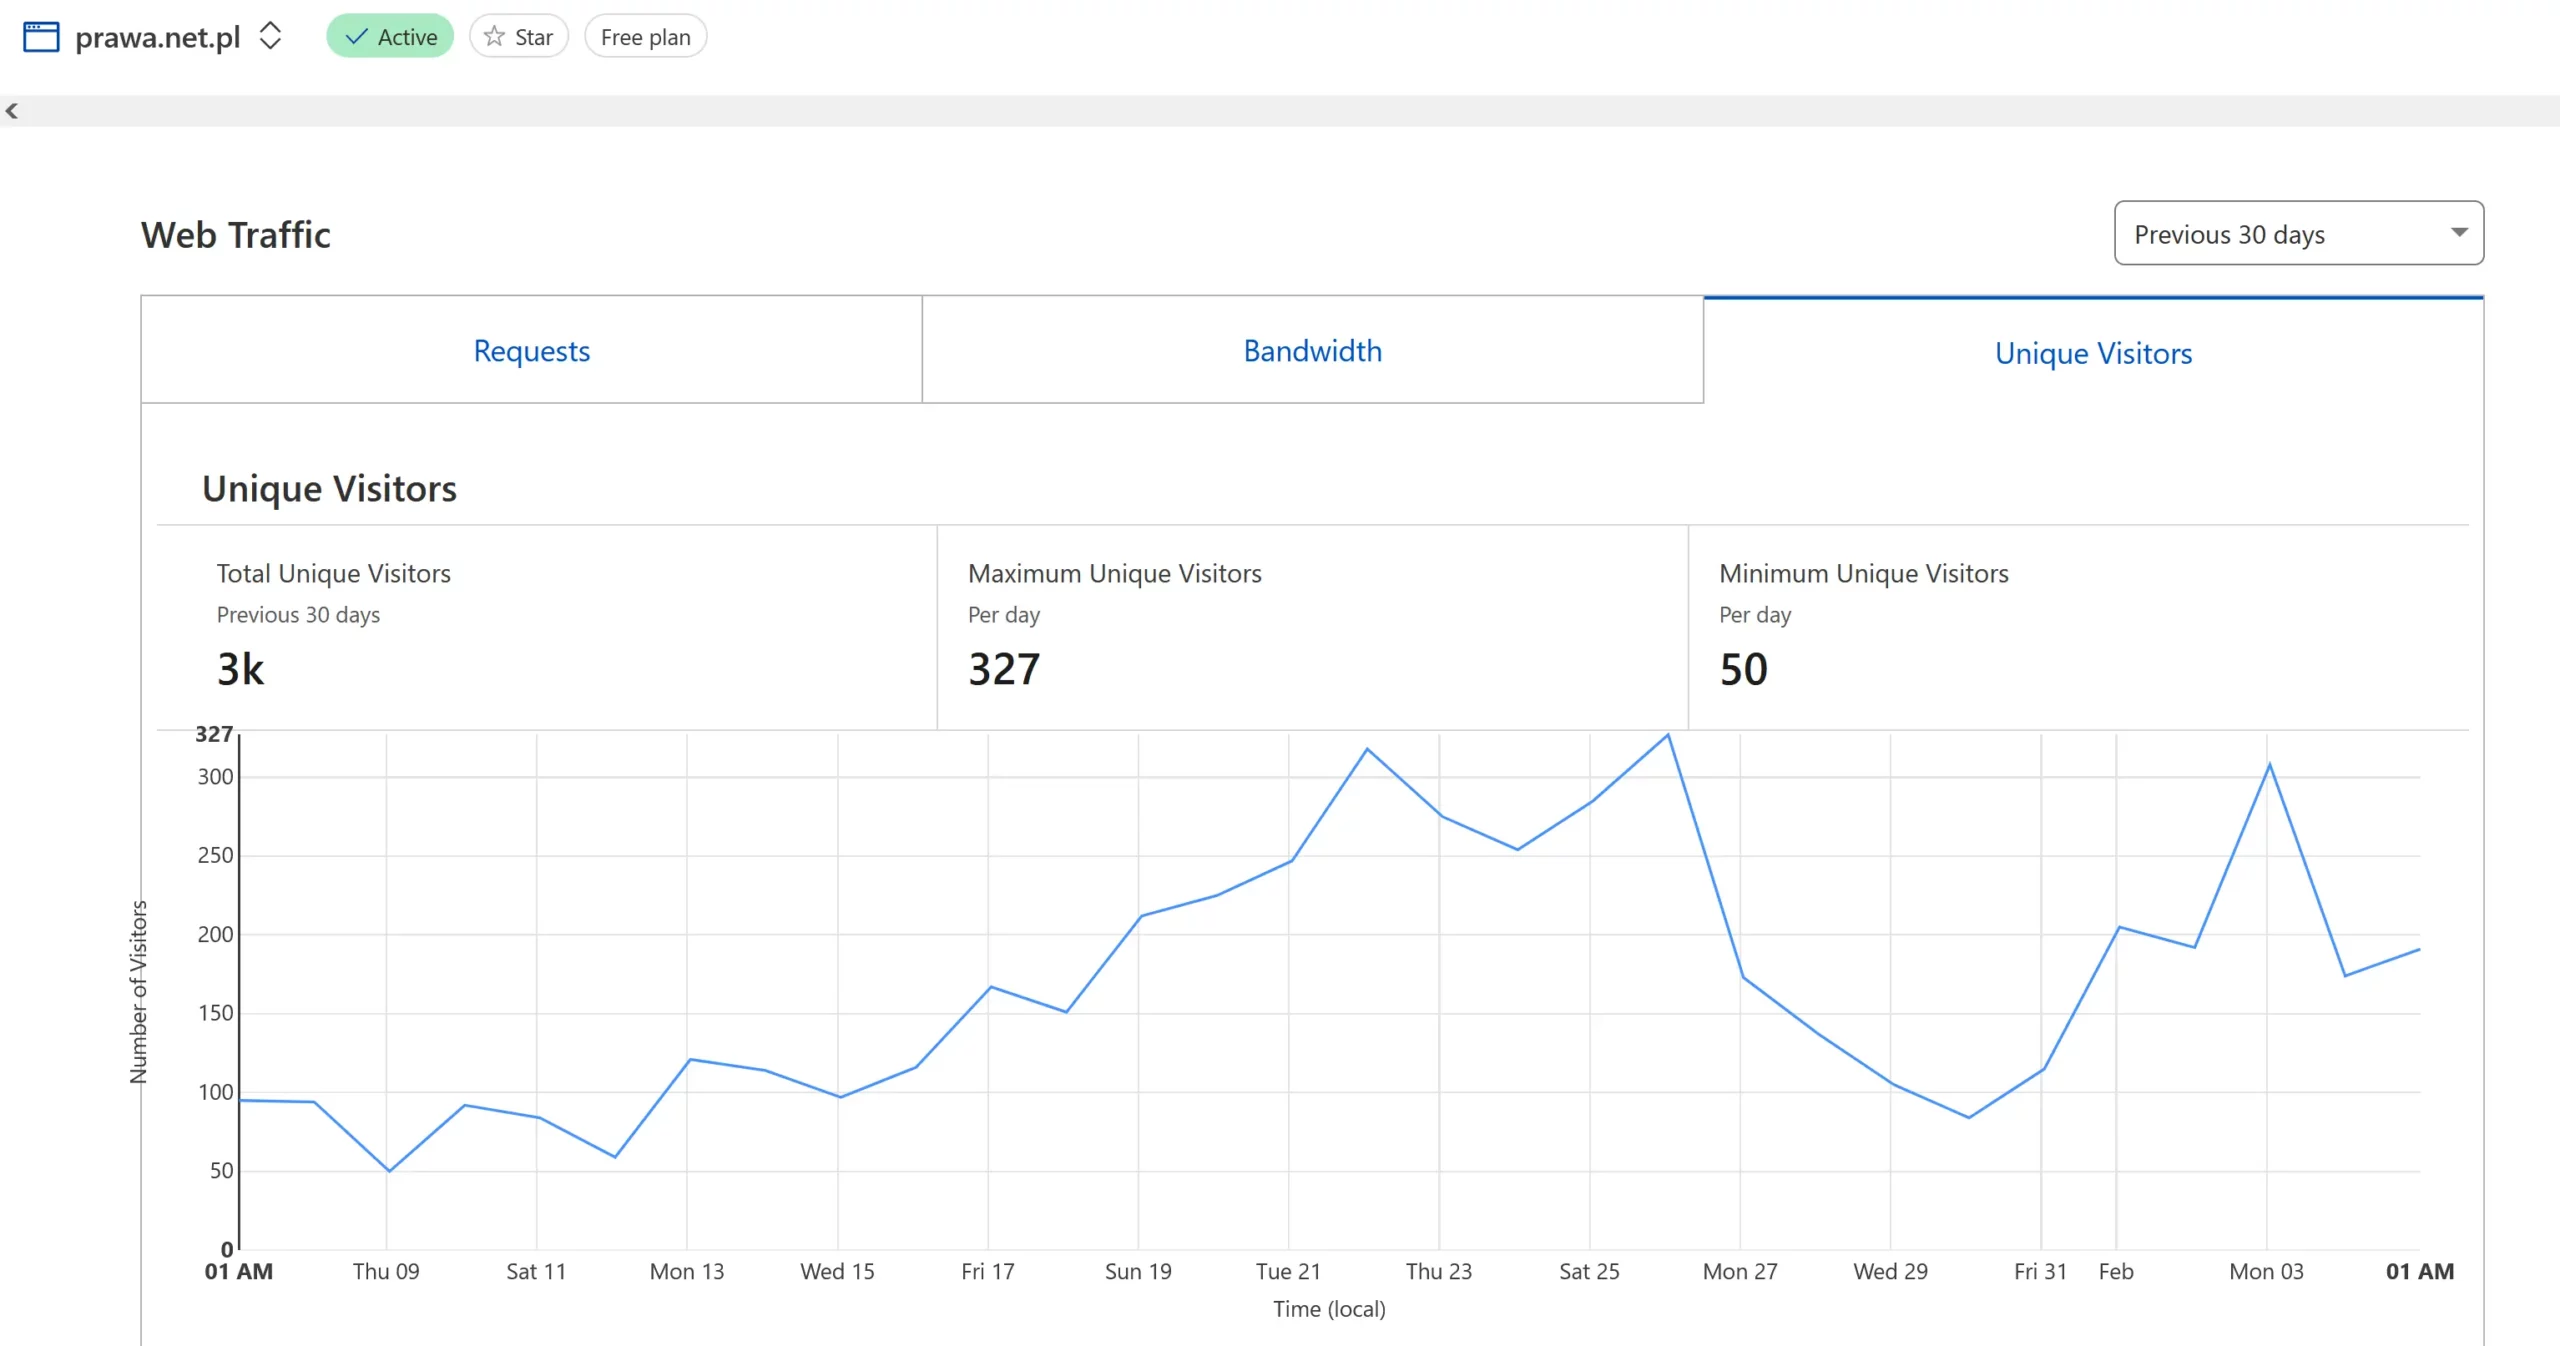This screenshot has width=2560, height=1346.
Task: Click the Active status checkmark badge
Action: click(x=390, y=37)
